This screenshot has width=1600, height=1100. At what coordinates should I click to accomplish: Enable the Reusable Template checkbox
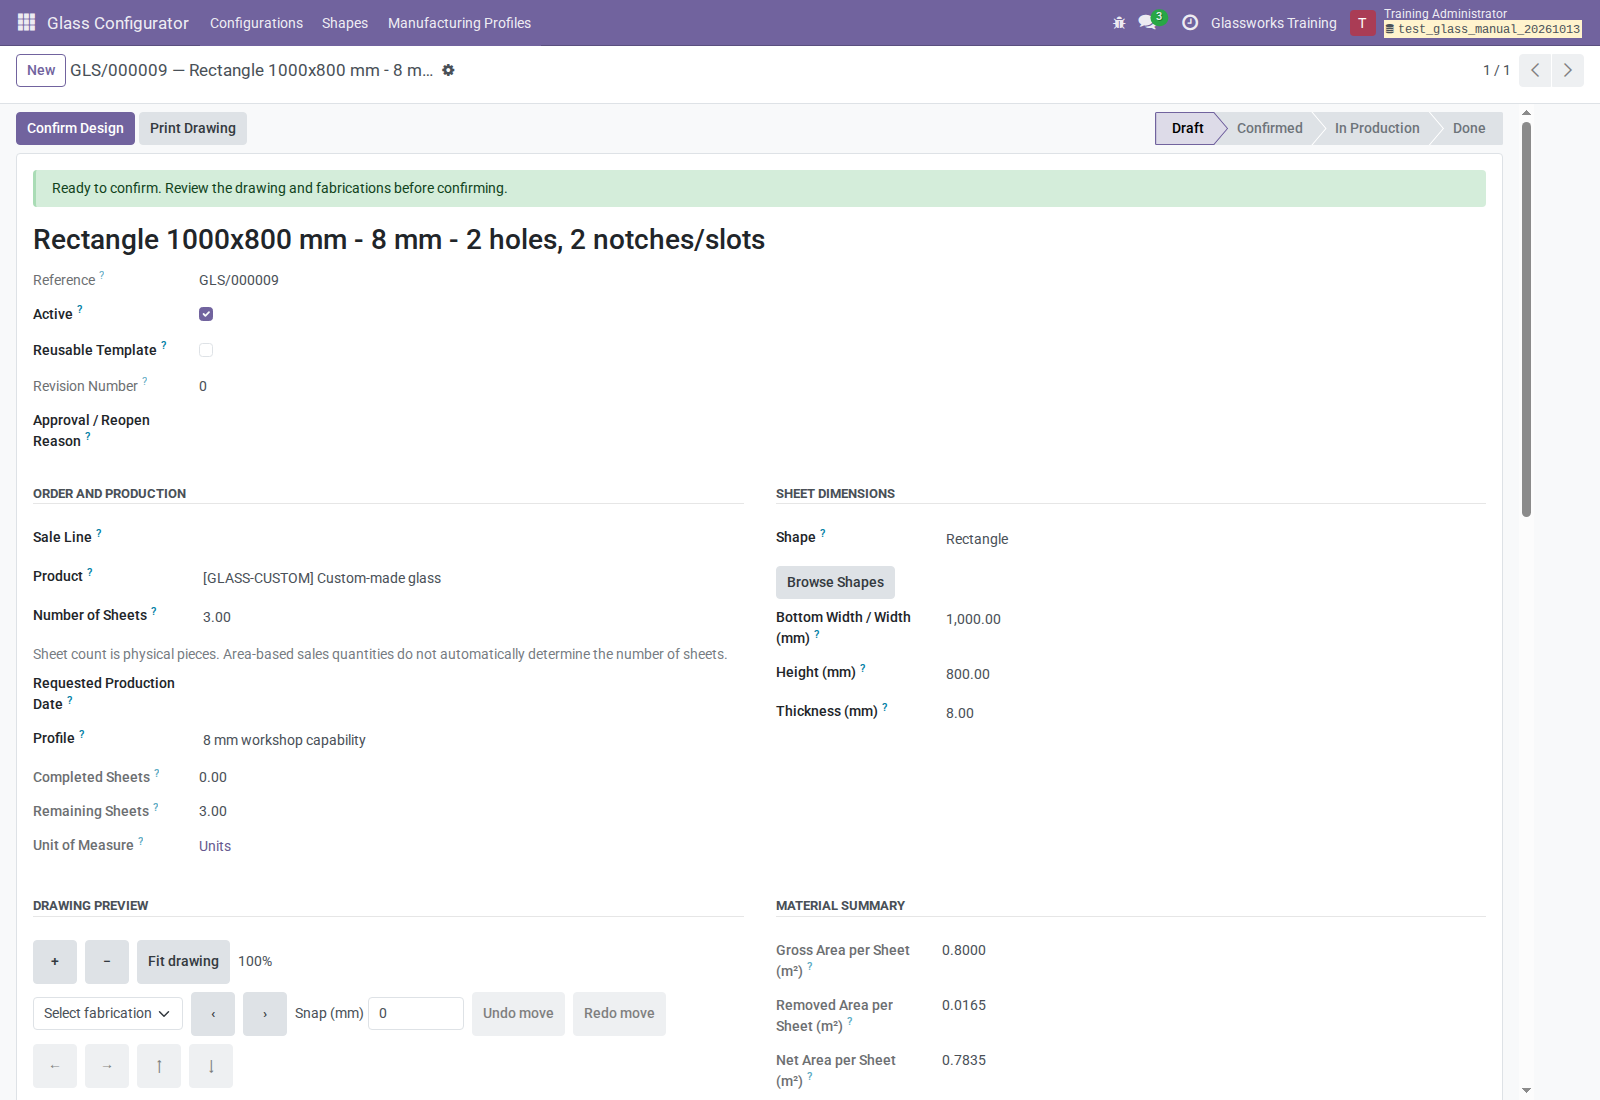click(206, 350)
